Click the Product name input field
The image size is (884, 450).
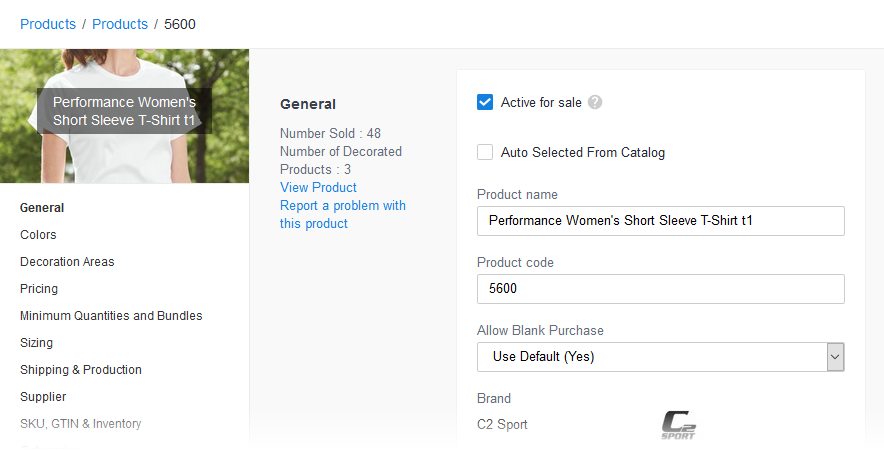(660, 221)
